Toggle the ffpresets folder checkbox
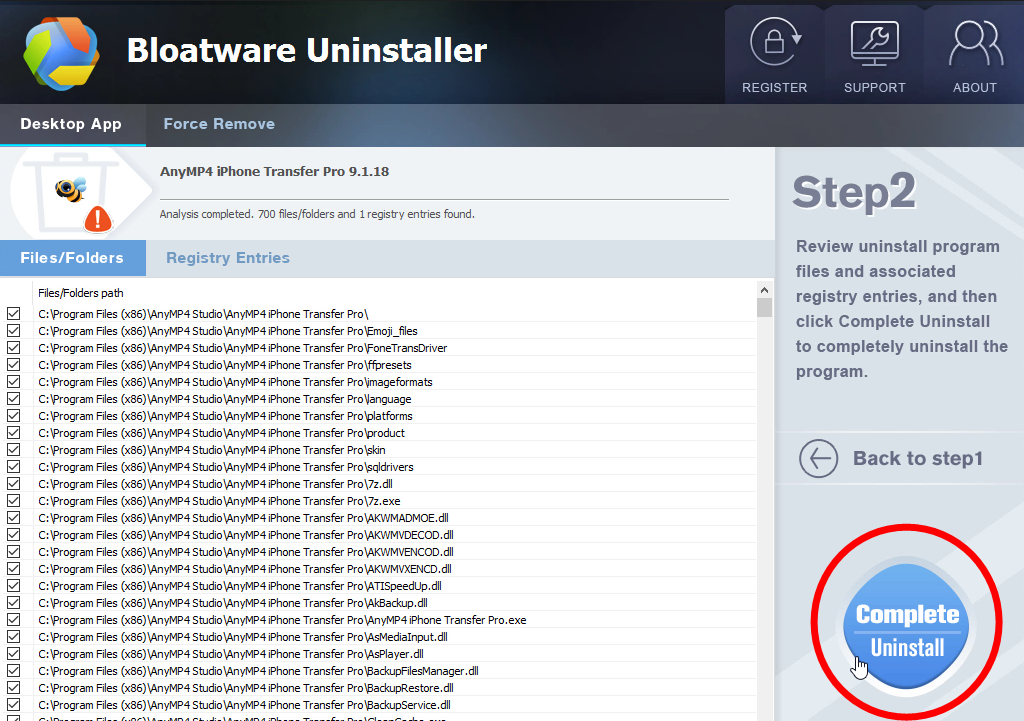1024x721 pixels. point(13,365)
